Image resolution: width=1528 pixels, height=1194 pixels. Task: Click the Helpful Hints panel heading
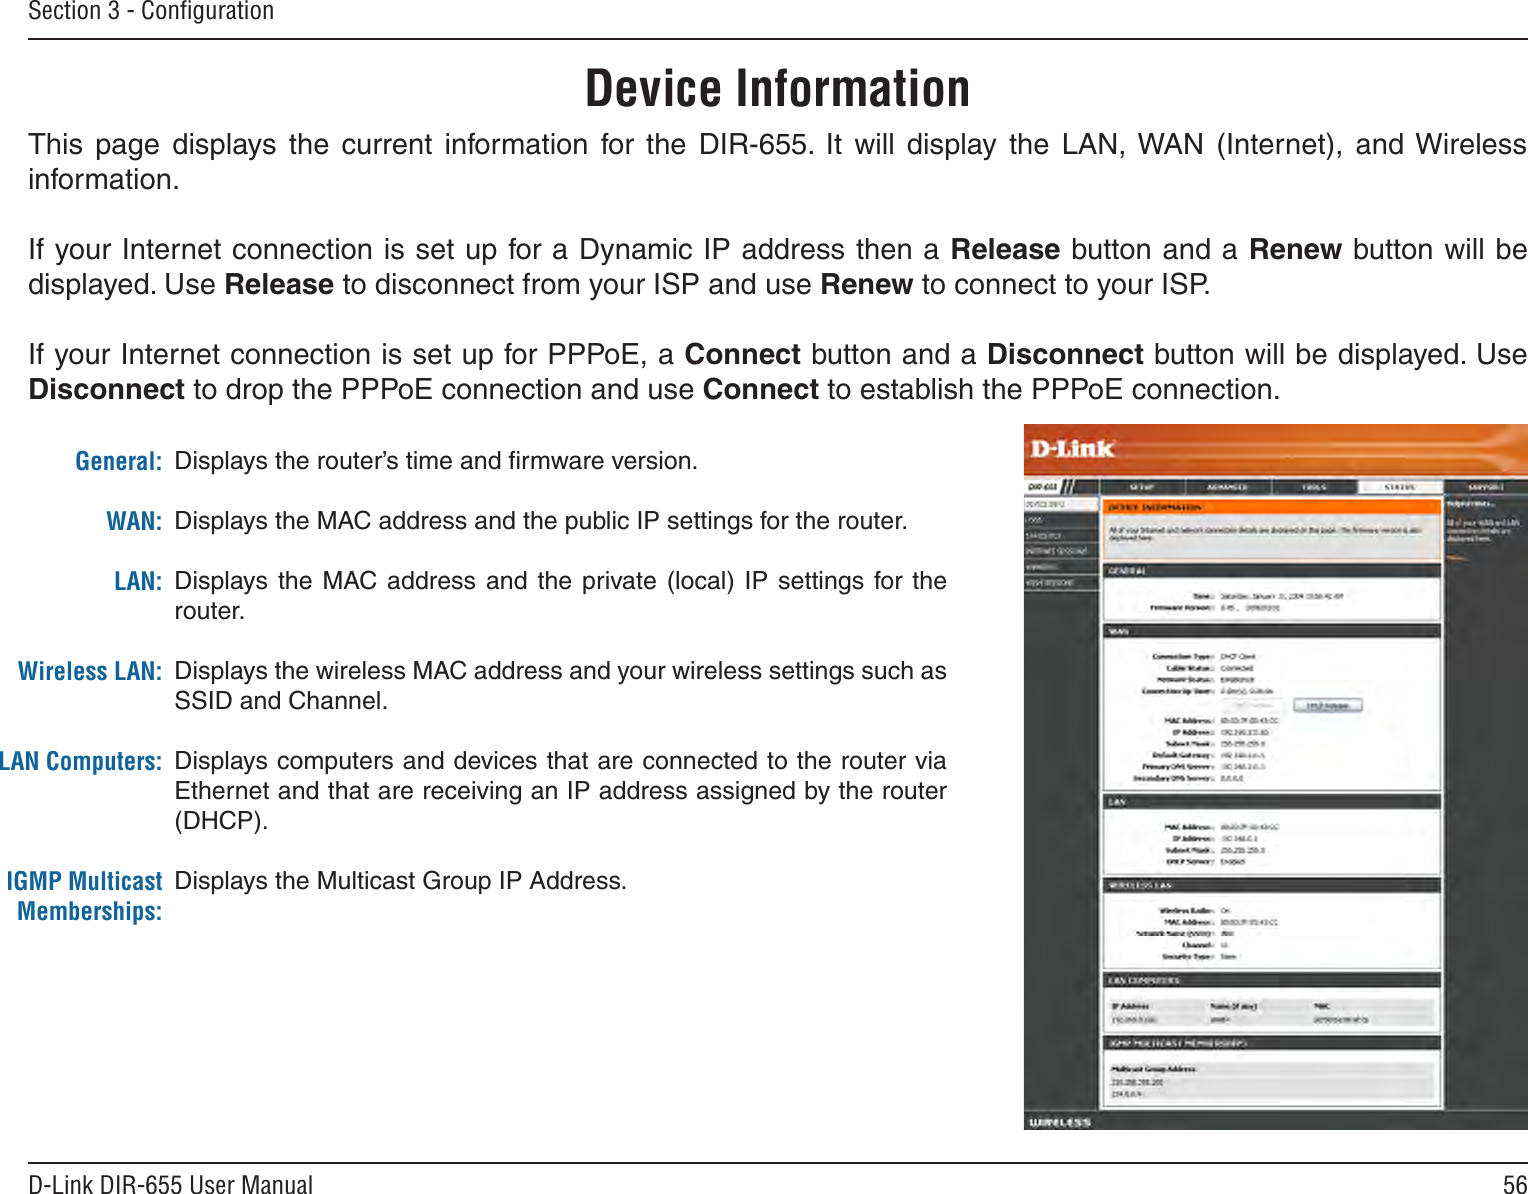click(1473, 503)
